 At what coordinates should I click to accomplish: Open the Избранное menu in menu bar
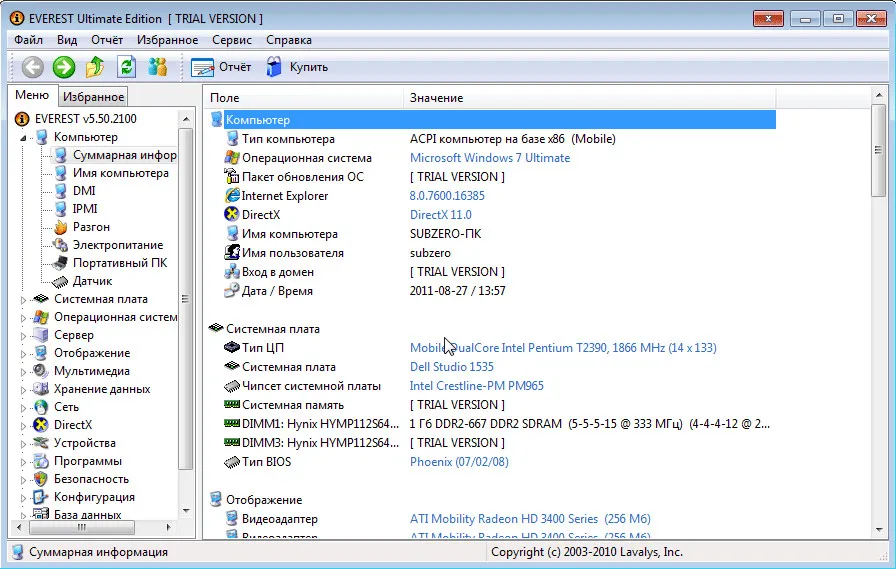[x=167, y=40]
